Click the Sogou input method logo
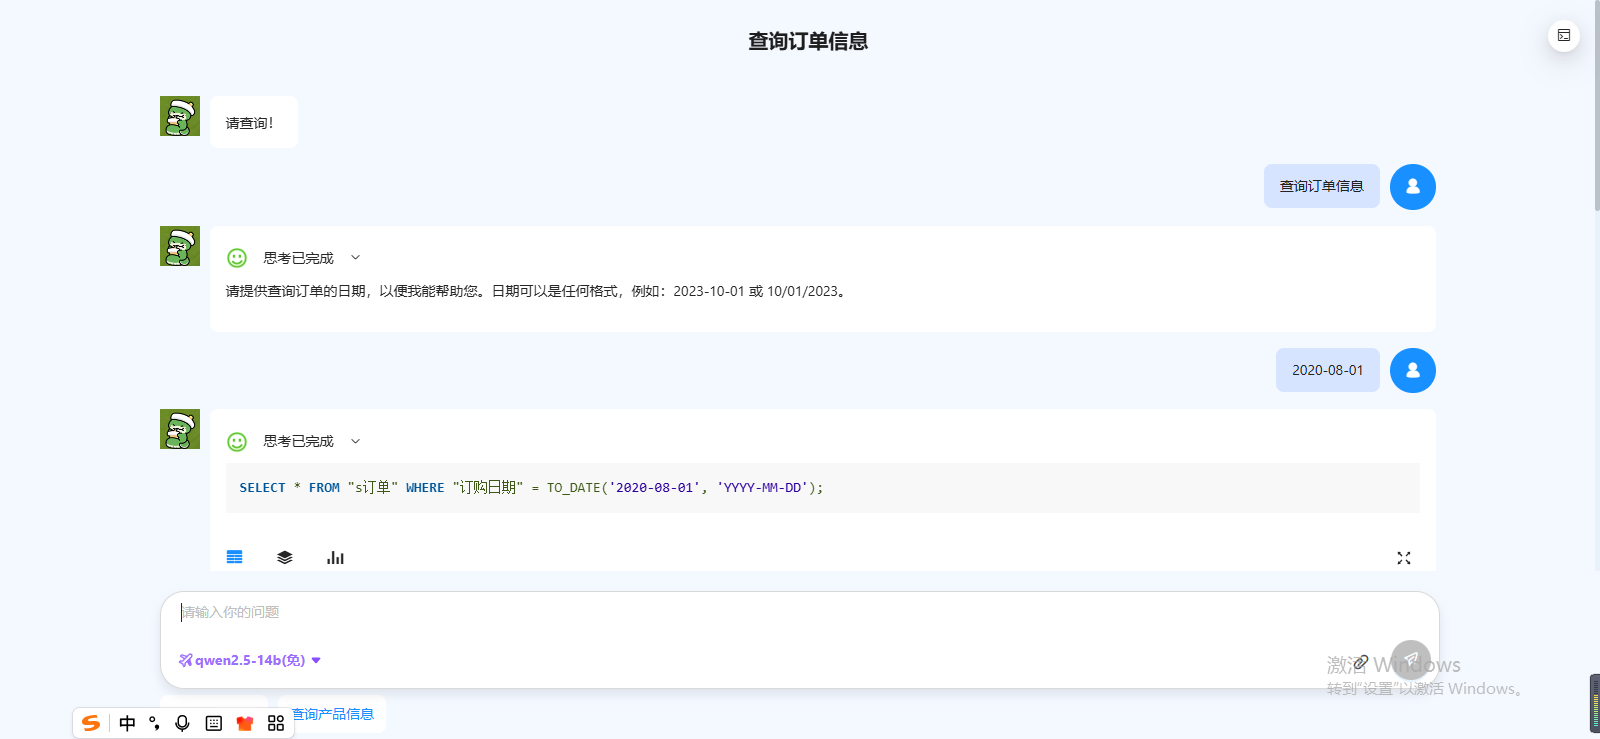Image resolution: width=1600 pixels, height=739 pixels. tap(91, 723)
